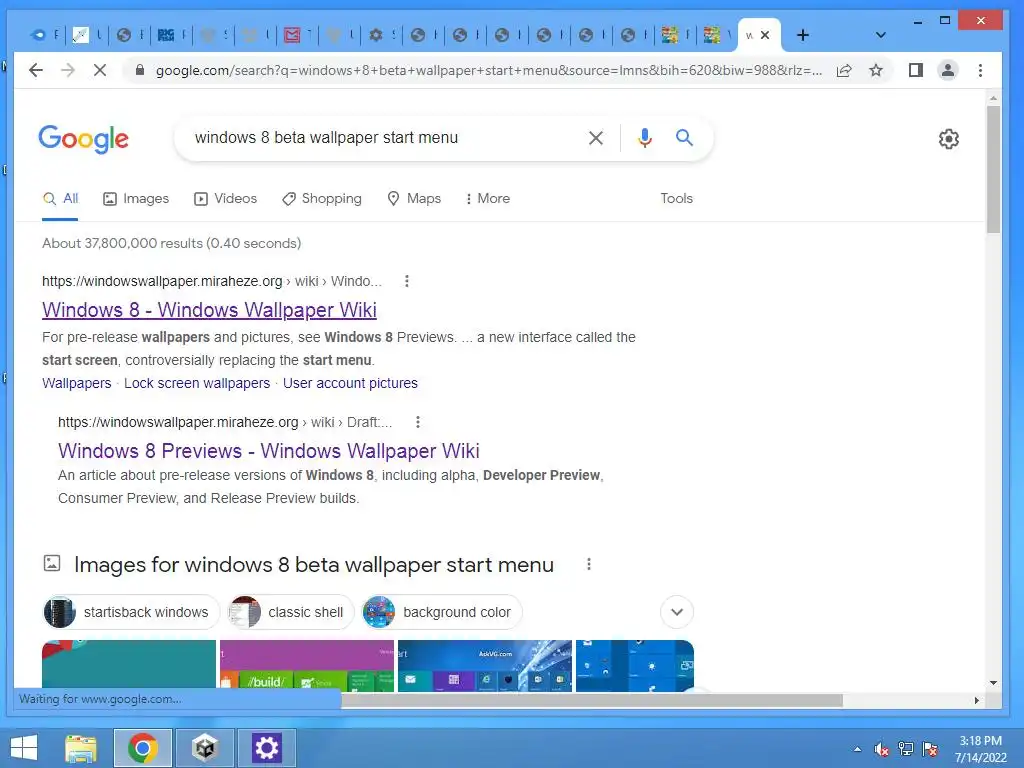
Task: Click vertical scrollbar up arrow
Action: [993, 98]
